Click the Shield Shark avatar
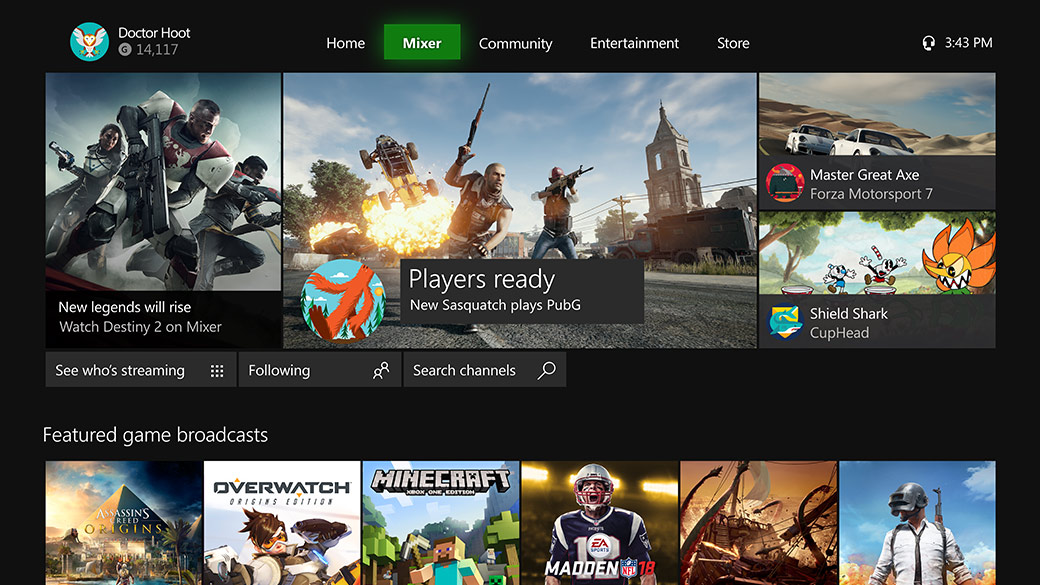1040x585 pixels. (785, 322)
